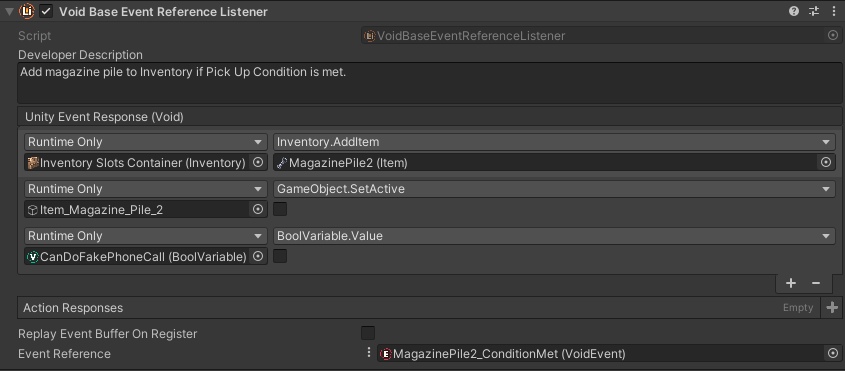Open three-dot menu beside Event Reference
Image resolution: width=845 pixels, height=371 pixels.
click(x=369, y=353)
